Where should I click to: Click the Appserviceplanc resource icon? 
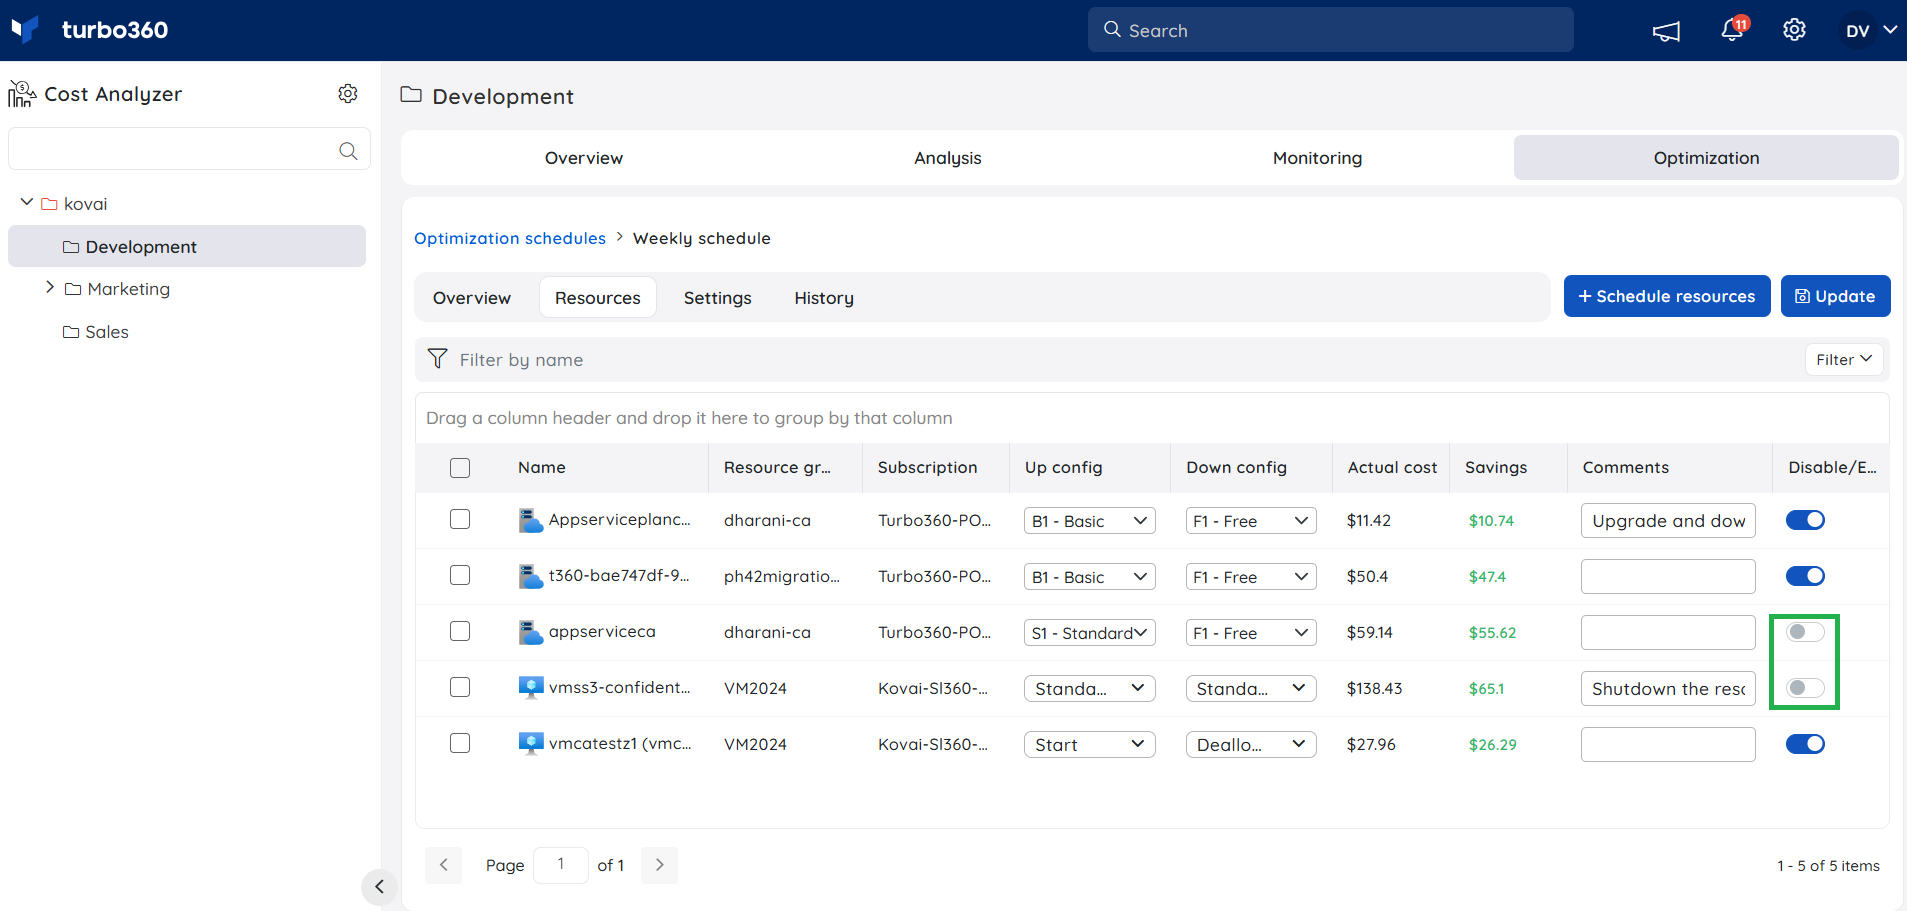pos(531,520)
